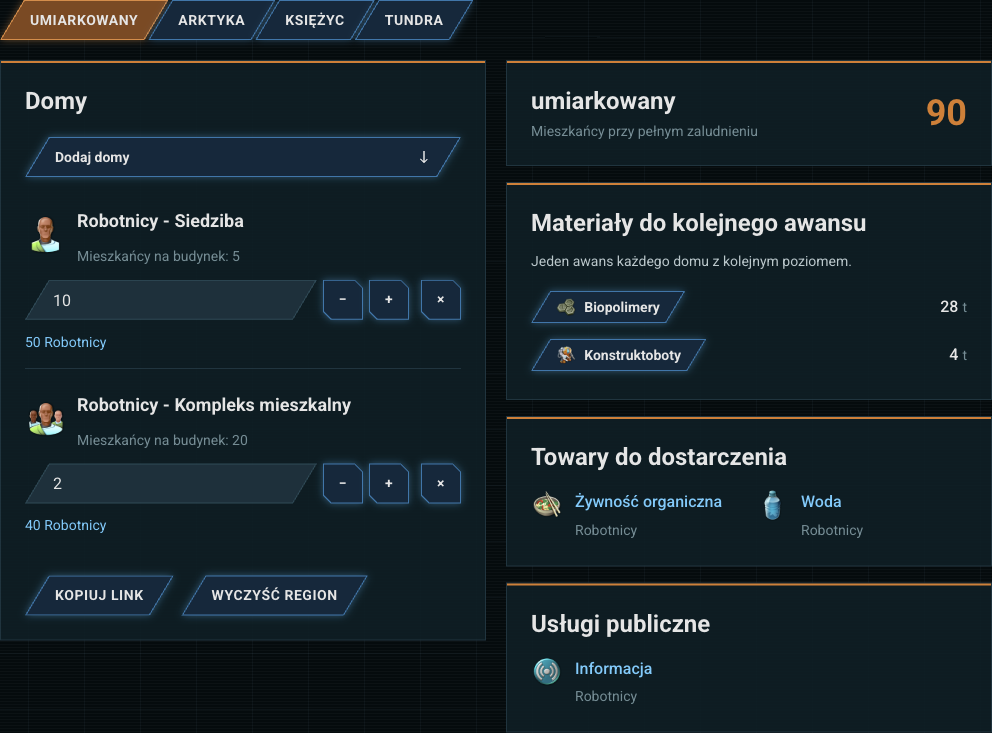
Task: Open the Żywność organiczna link
Action: click(x=648, y=502)
